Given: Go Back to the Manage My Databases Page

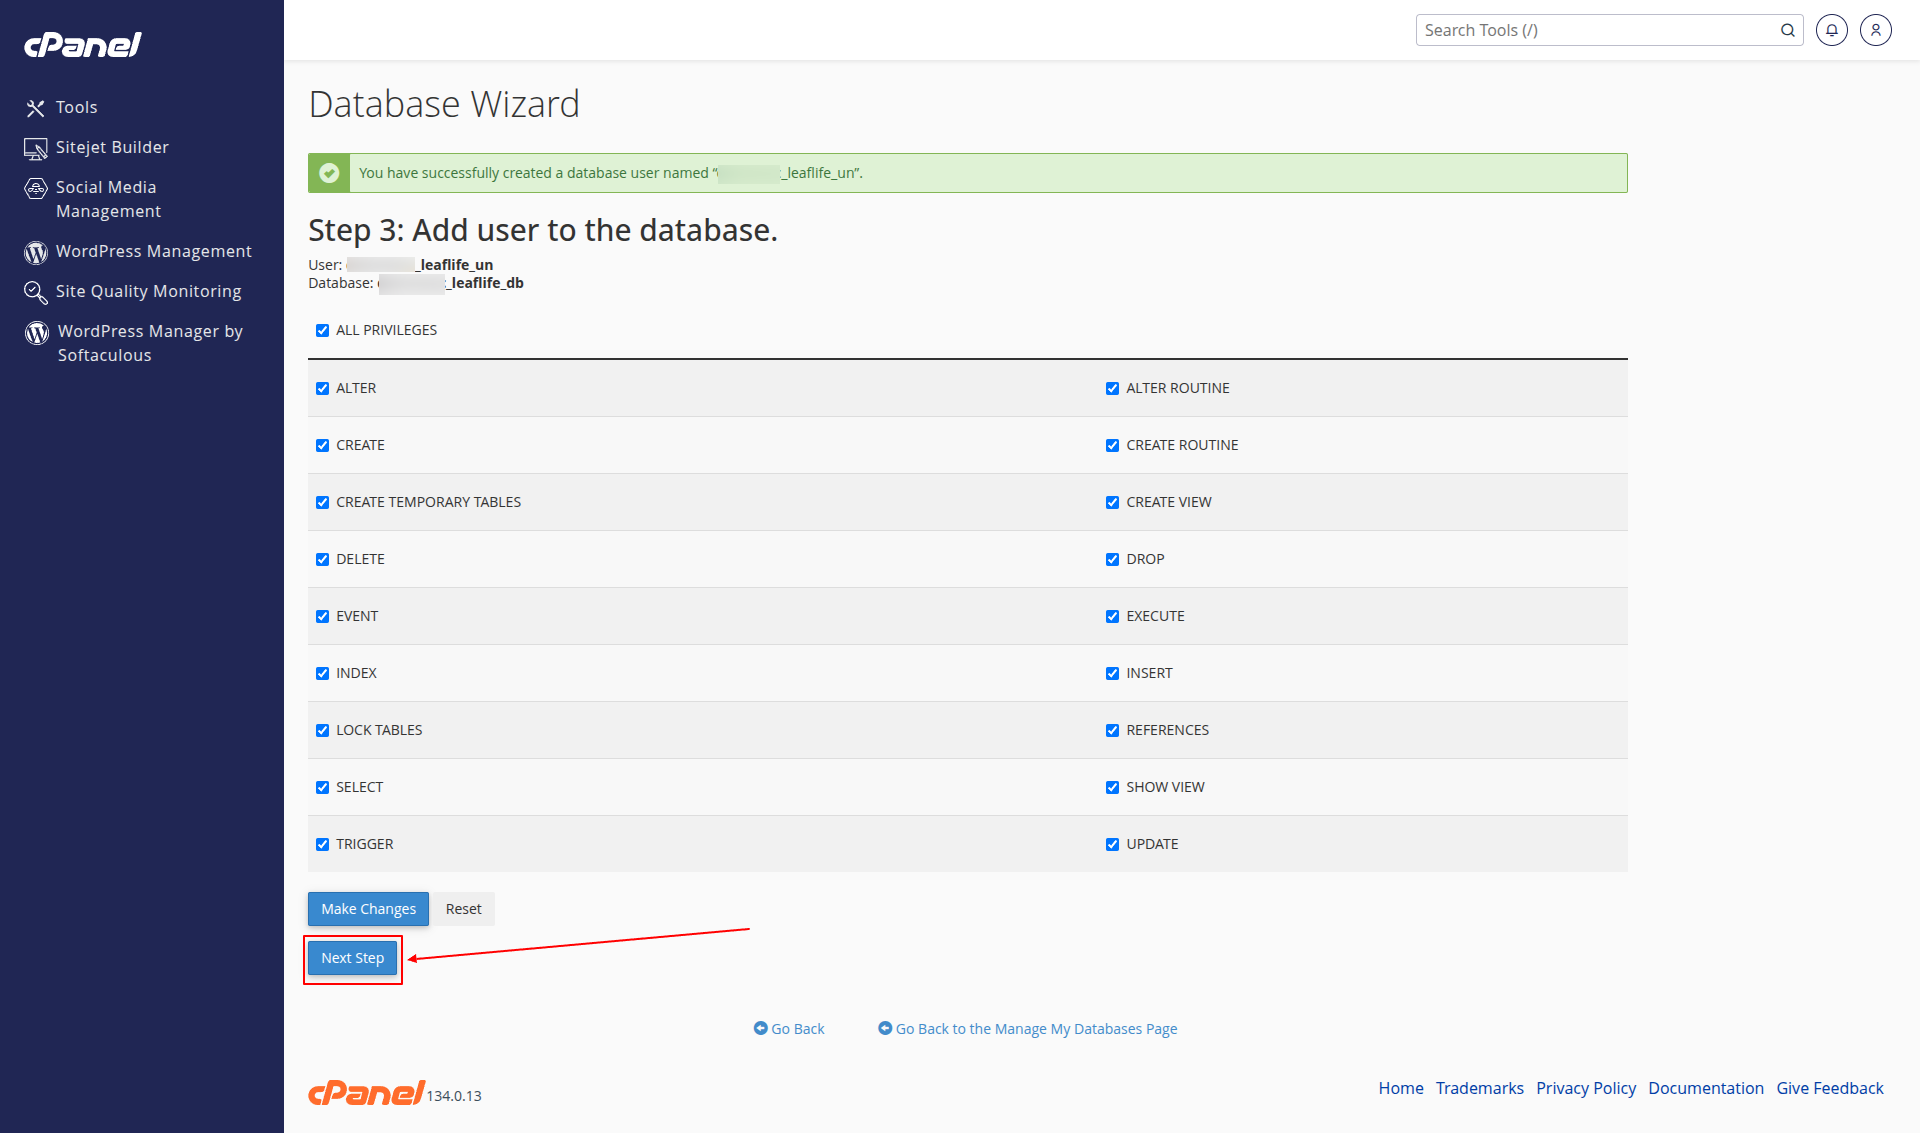Looking at the screenshot, I should coord(1036,1029).
